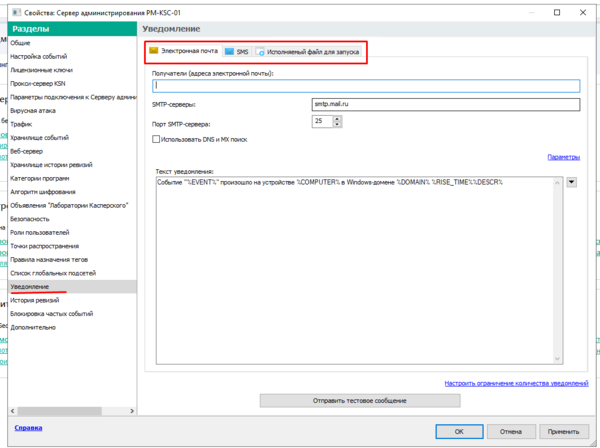This screenshot has height=448, width=600.
Task: Select Объявления Лаборатории Касперского section
Action: coord(72,205)
